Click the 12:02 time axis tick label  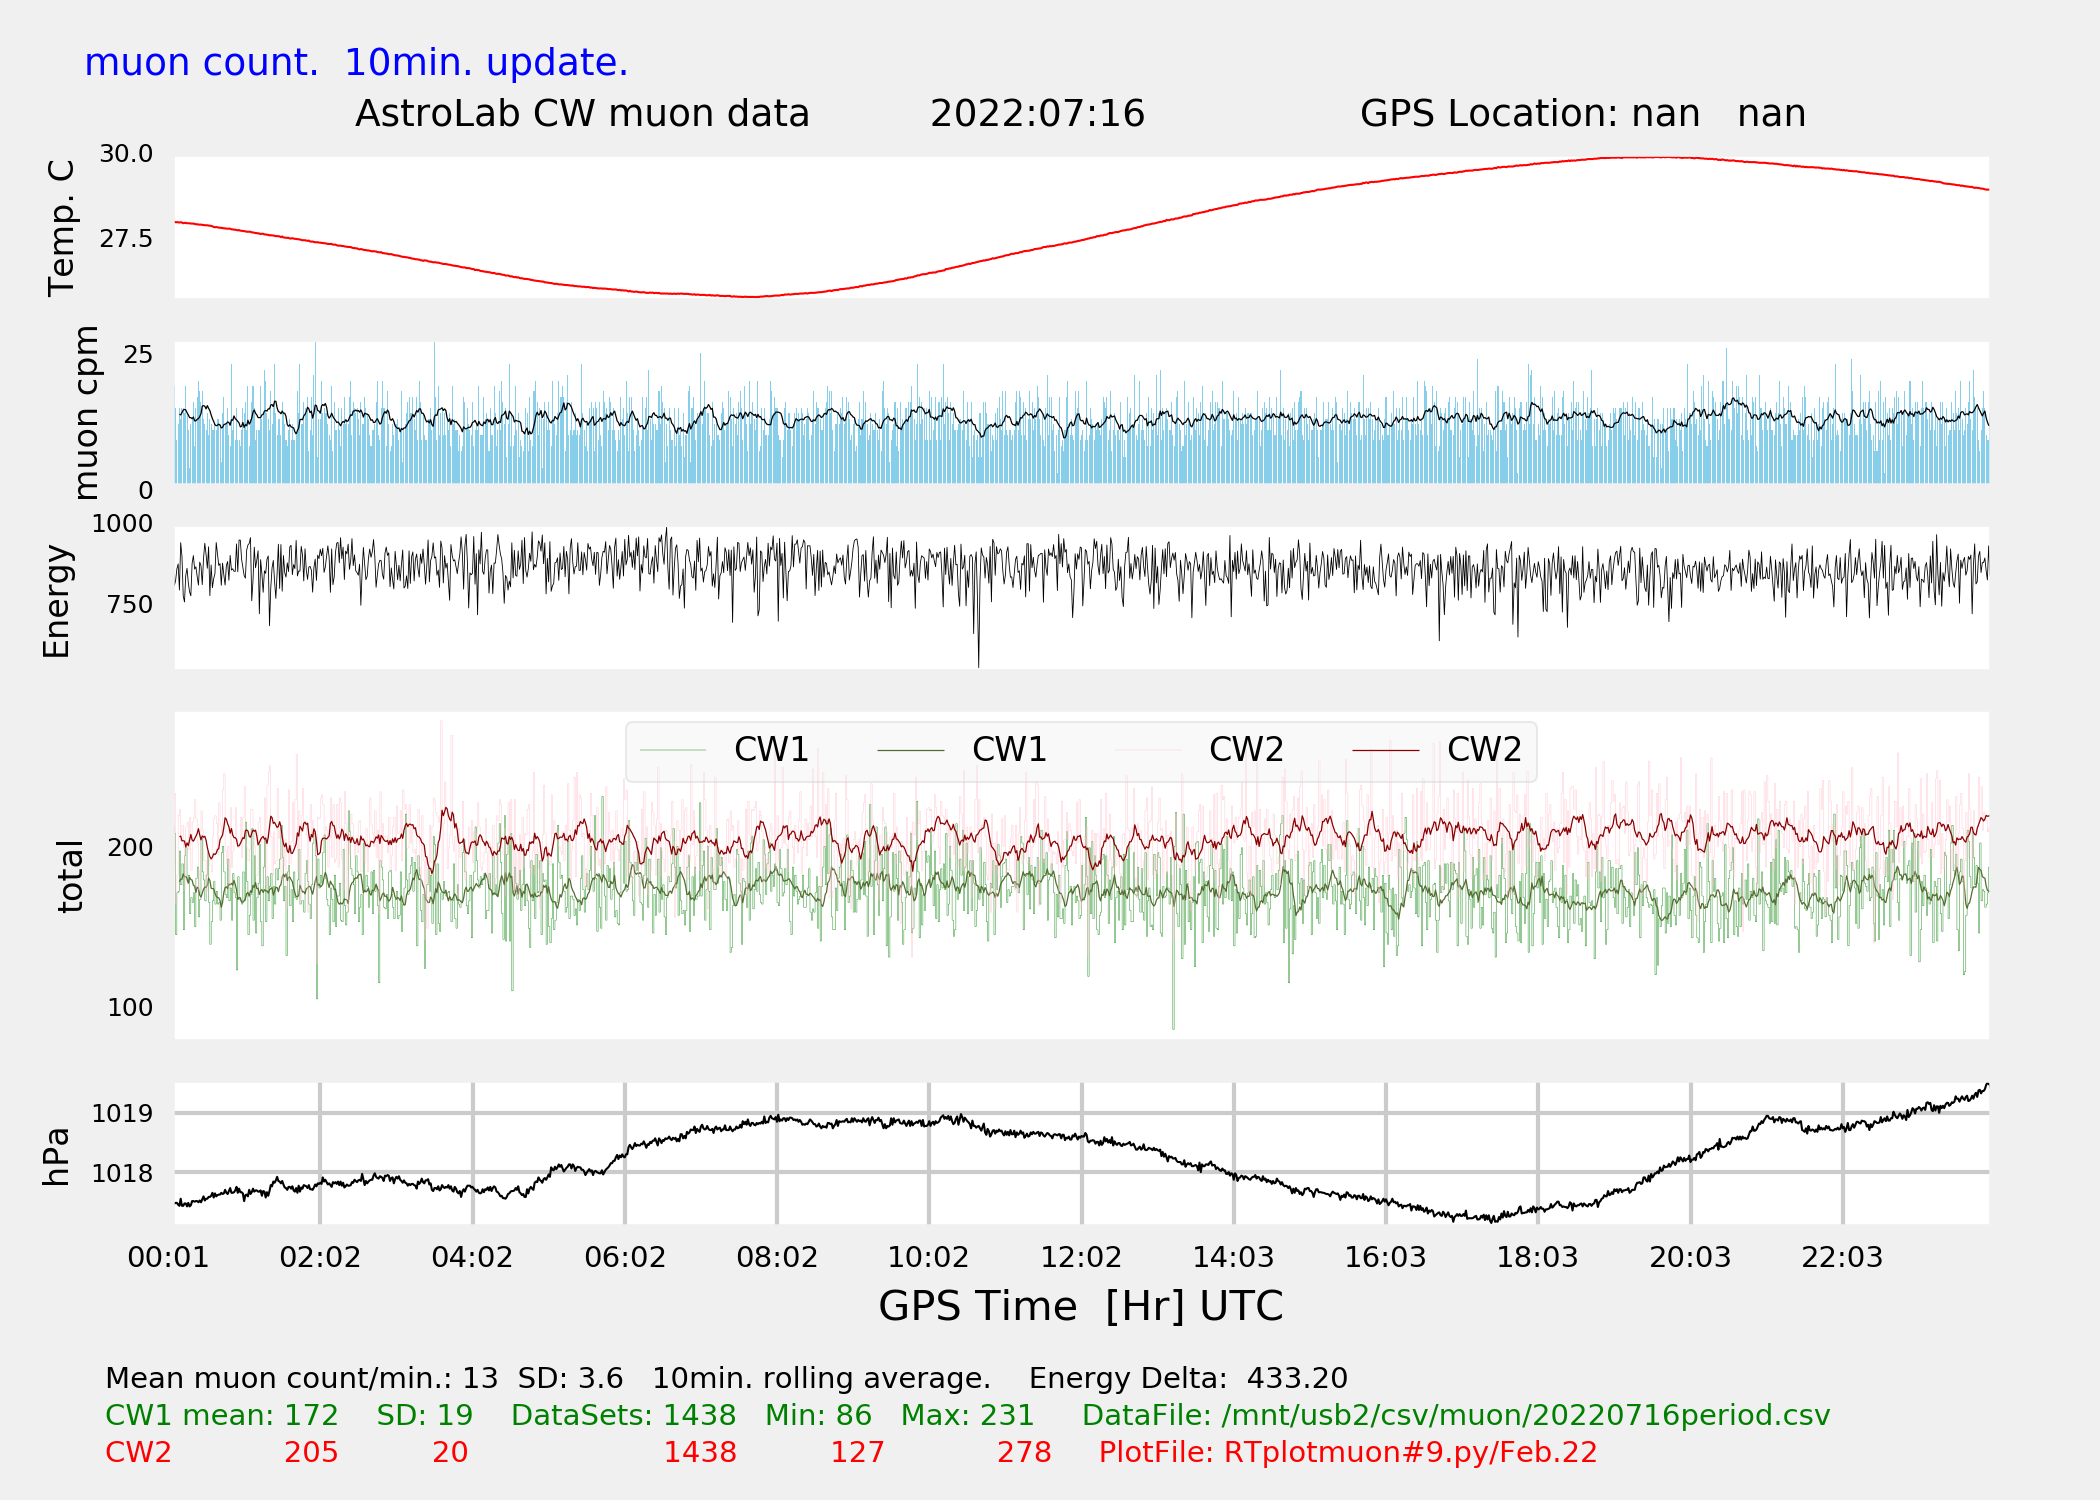coord(1081,1257)
